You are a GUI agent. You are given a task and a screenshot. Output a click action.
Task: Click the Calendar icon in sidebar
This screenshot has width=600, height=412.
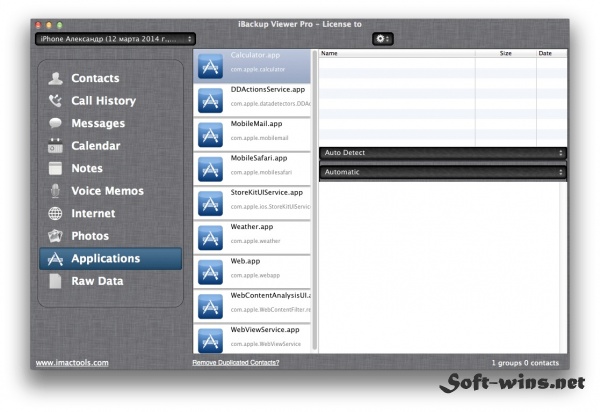pyautogui.click(x=55, y=146)
